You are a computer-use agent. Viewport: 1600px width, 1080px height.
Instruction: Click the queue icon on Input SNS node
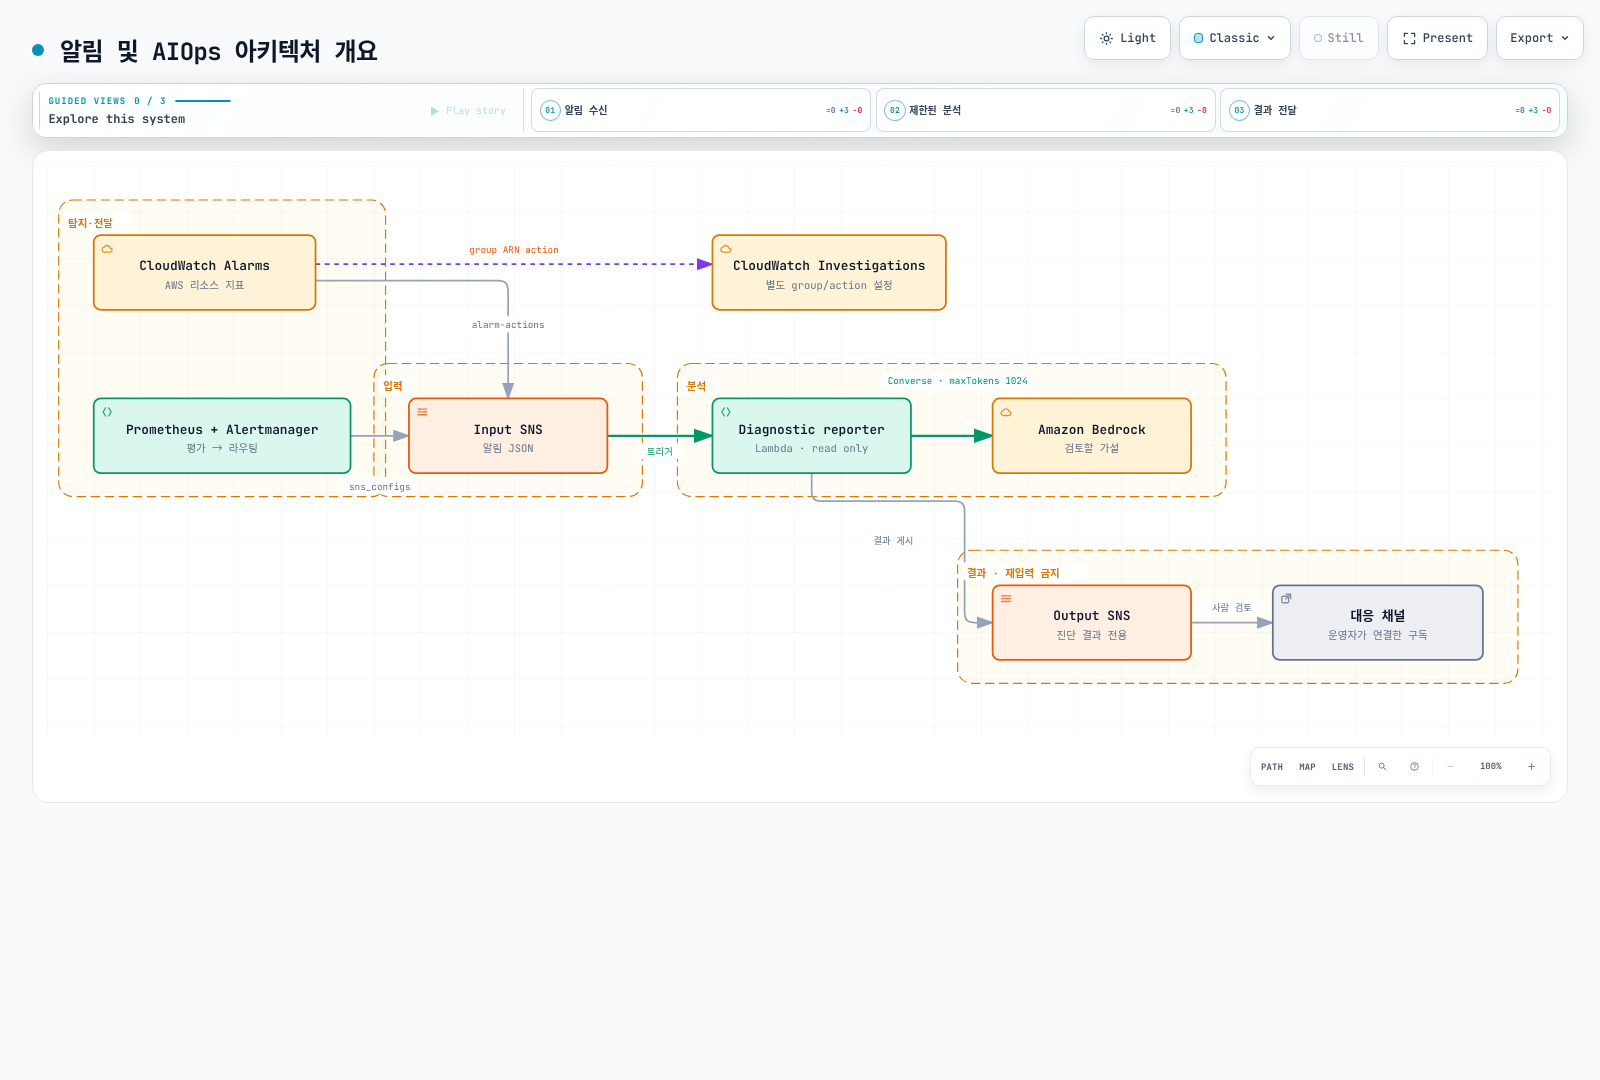(x=422, y=412)
